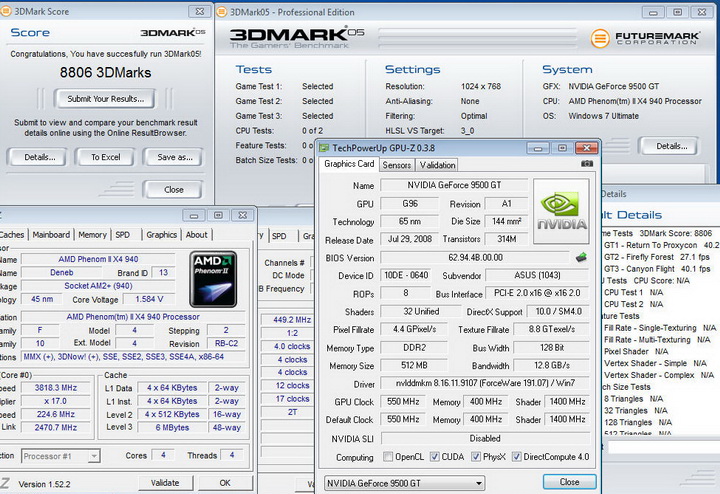Click the To Excel button
720x494 pixels.
tap(105, 157)
